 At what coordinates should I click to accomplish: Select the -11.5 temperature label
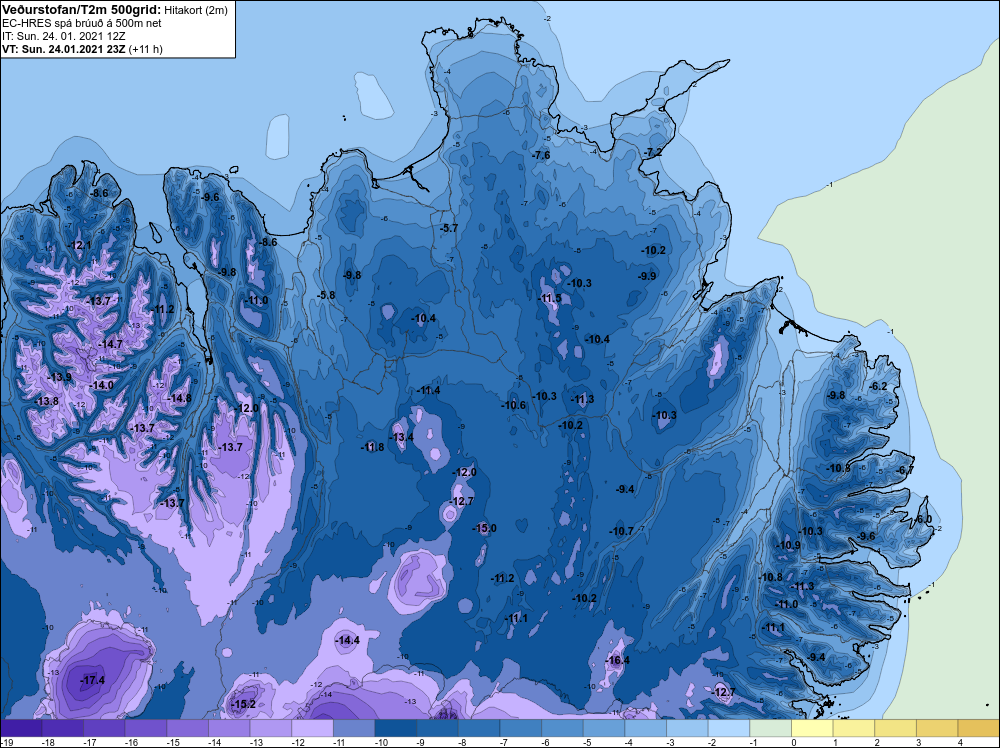(x=550, y=298)
